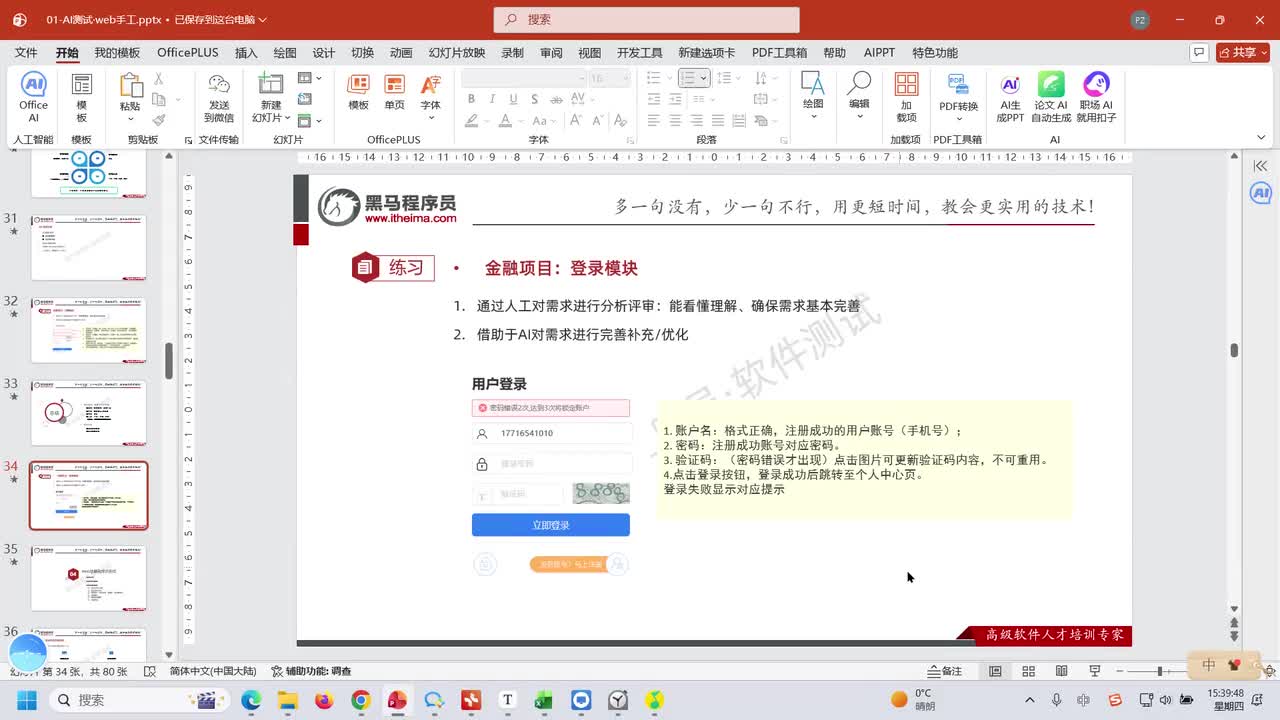Click the 粘贴 paste icon
Screen dimensions: 1280x720
click(130, 87)
